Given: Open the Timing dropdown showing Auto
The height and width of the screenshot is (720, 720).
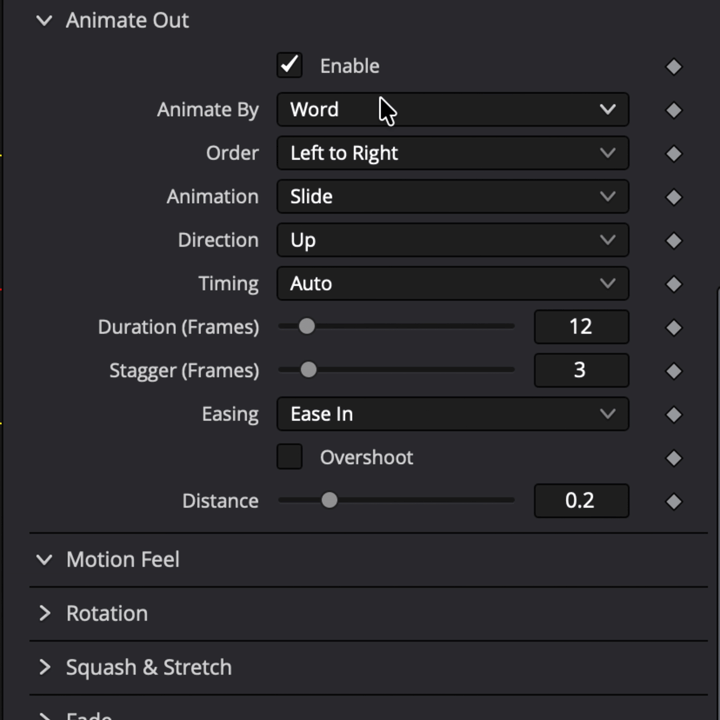Looking at the screenshot, I should [453, 283].
